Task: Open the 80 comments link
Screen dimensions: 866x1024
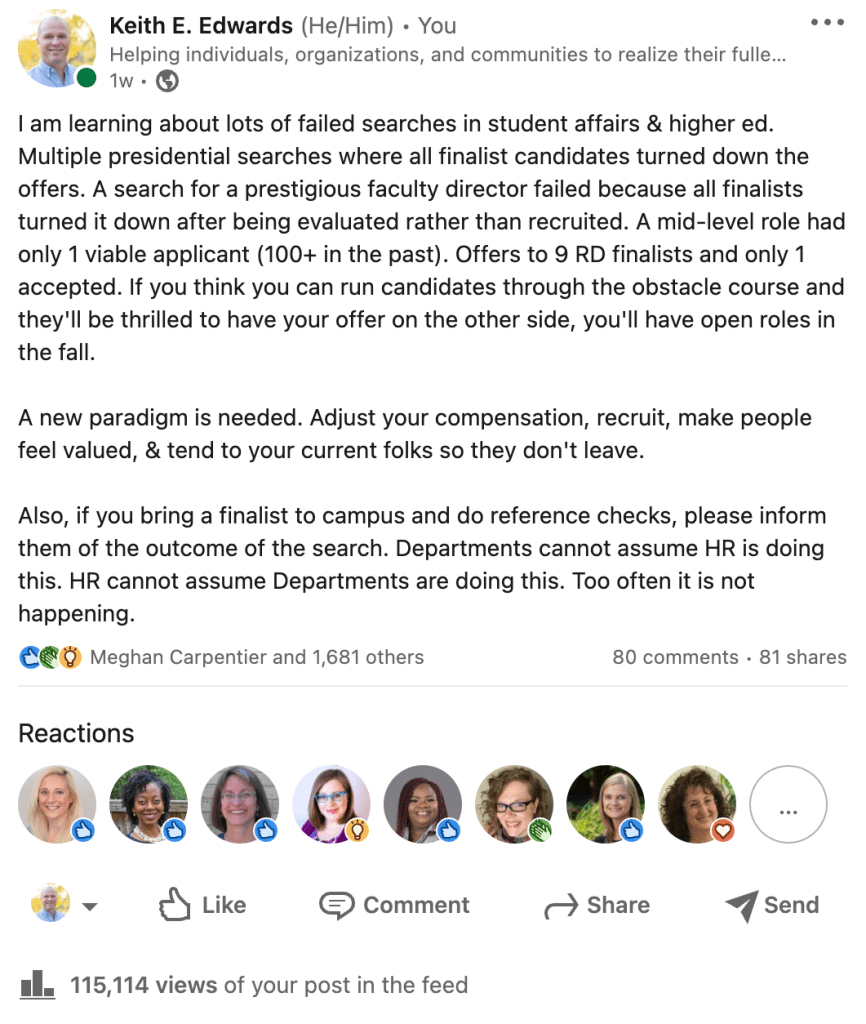Action: point(675,657)
